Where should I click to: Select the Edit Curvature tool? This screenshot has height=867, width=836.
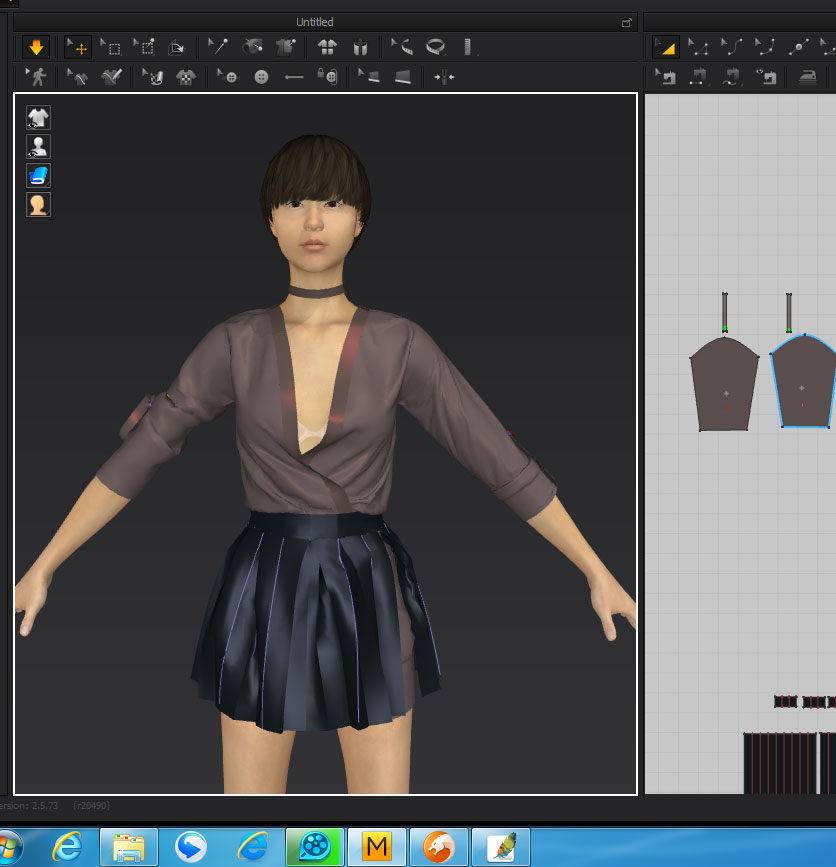(732, 47)
